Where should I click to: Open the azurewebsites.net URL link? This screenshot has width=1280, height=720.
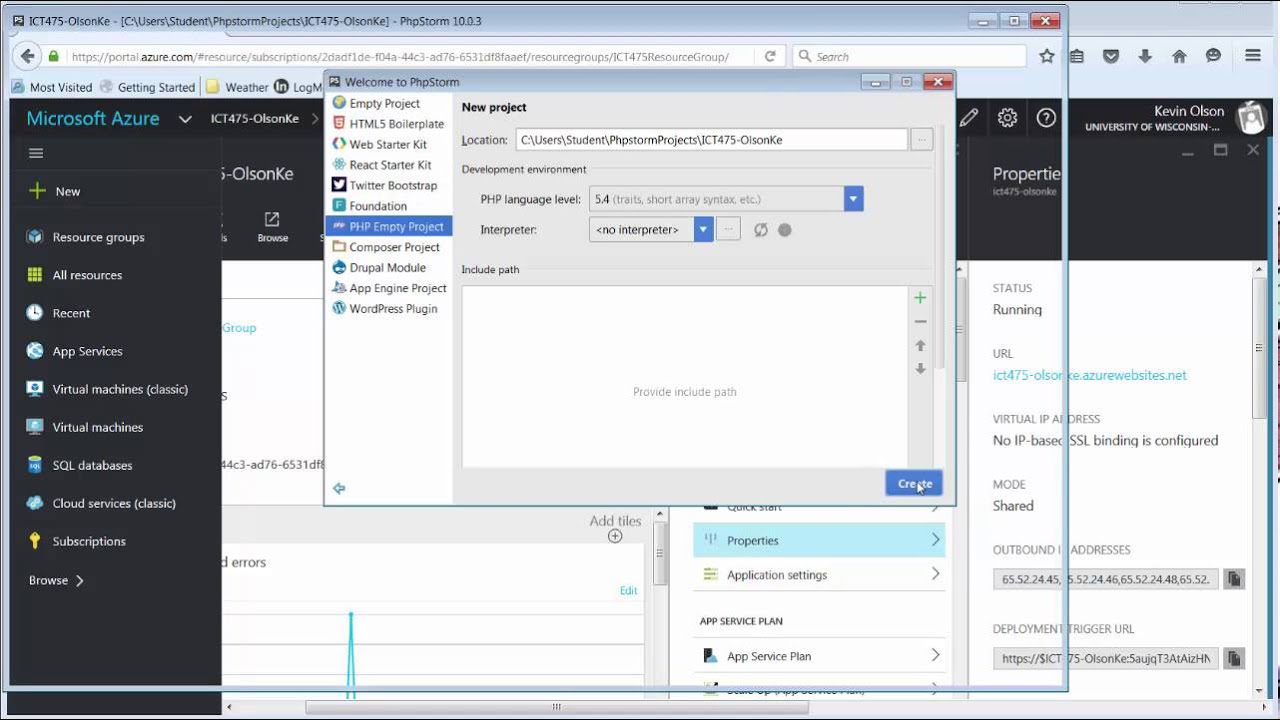(x=1089, y=375)
